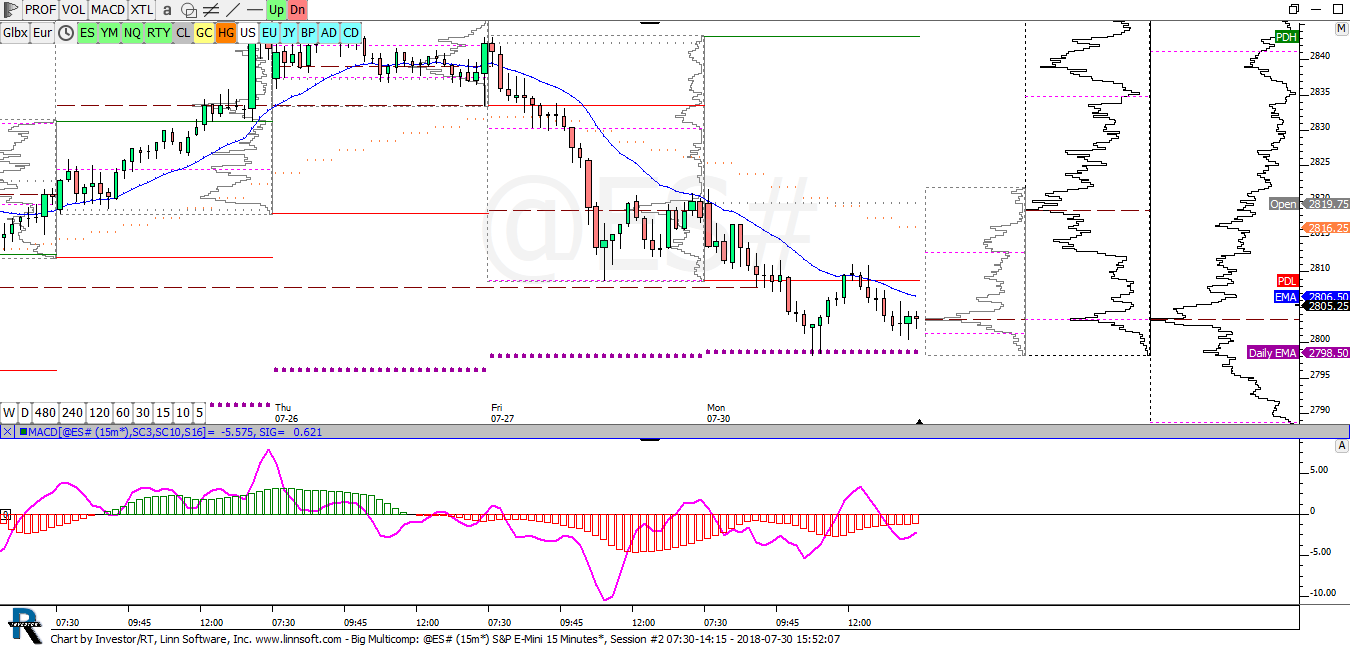Click the Fri 07-27 date label
This screenshot has height=646, width=1350.
click(502, 413)
